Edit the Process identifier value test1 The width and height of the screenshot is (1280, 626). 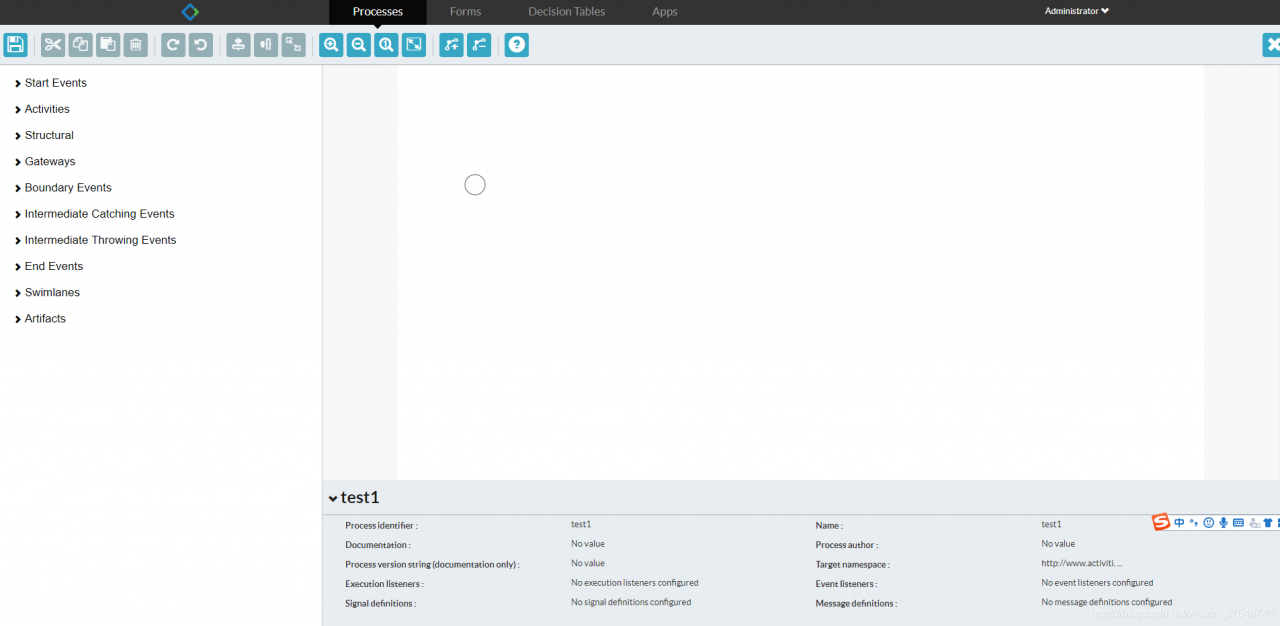(581, 524)
